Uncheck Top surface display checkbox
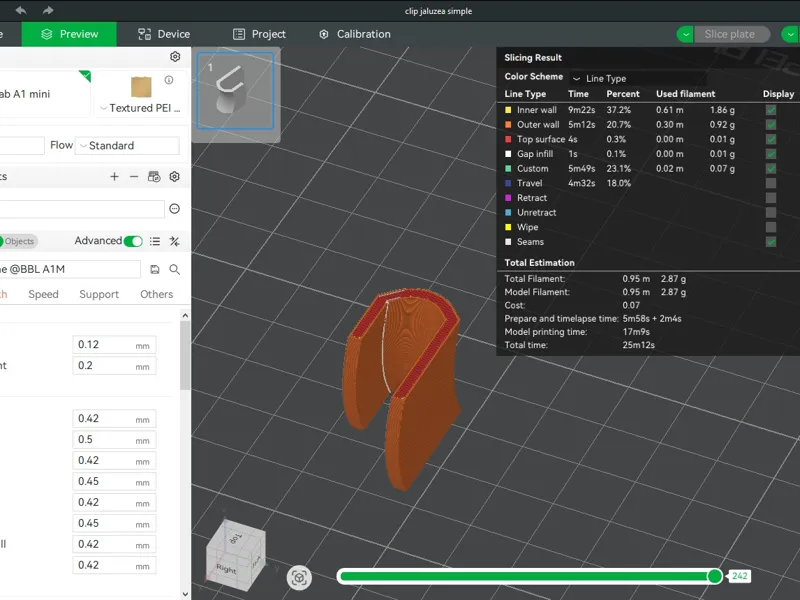 (771, 139)
